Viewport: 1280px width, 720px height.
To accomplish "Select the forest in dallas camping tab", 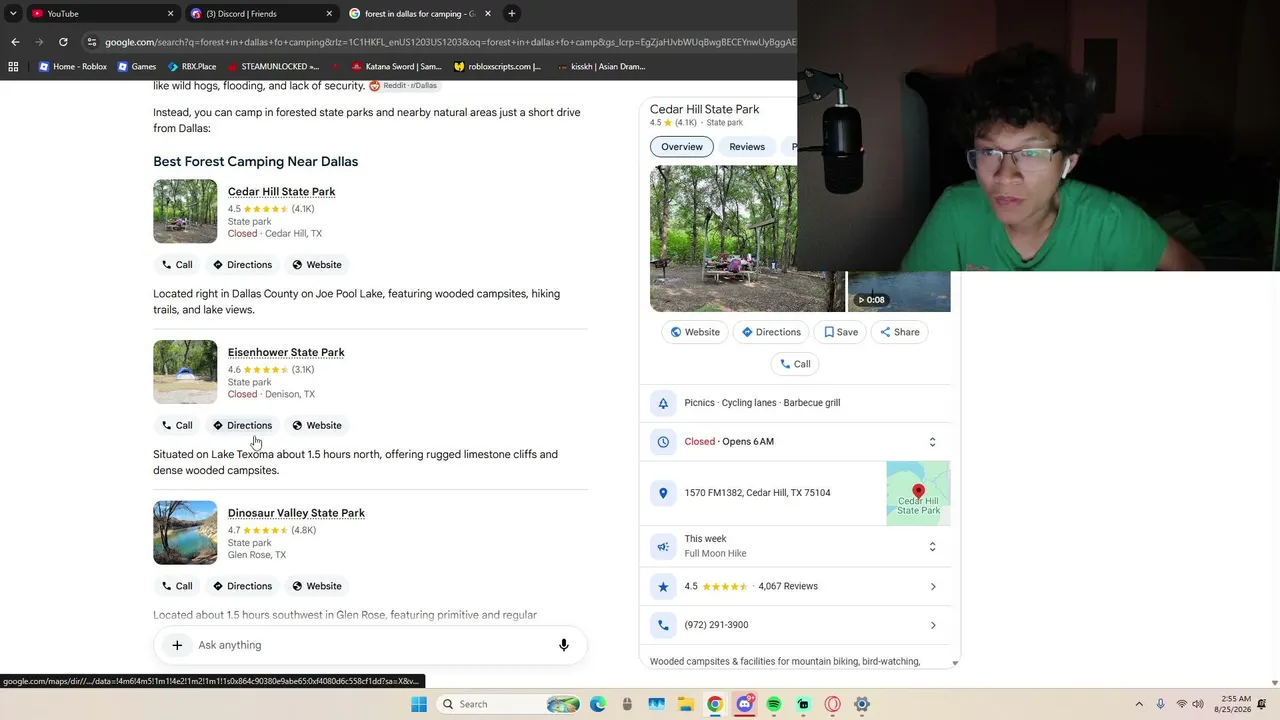I will (x=420, y=14).
